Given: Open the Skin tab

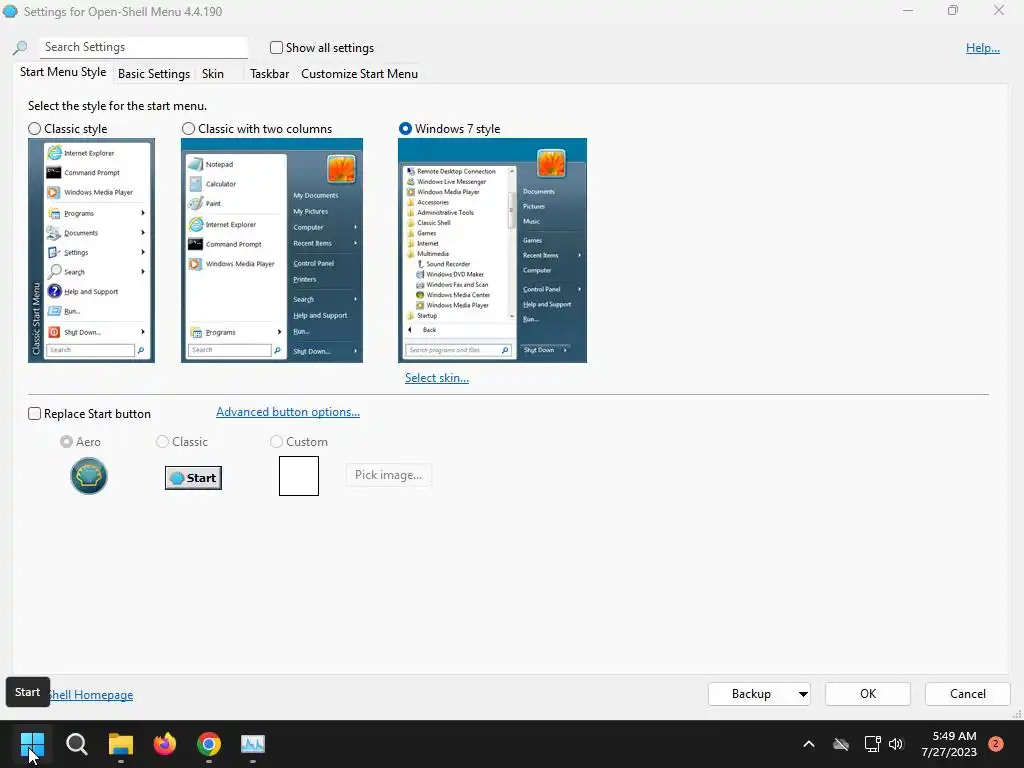Looking at the screenshot, I should pos(213,74).
